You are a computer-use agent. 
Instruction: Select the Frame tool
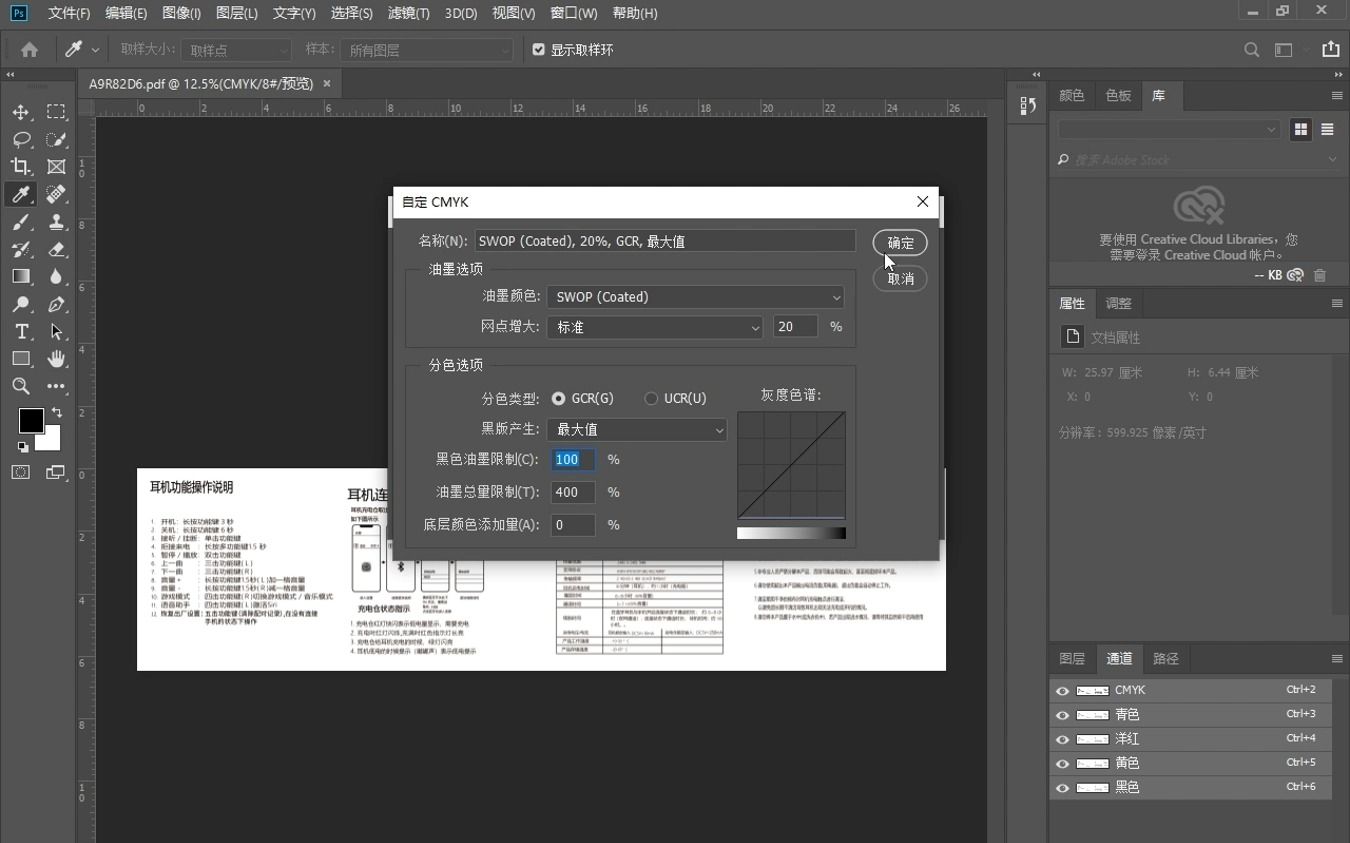[x=56, y=167]
